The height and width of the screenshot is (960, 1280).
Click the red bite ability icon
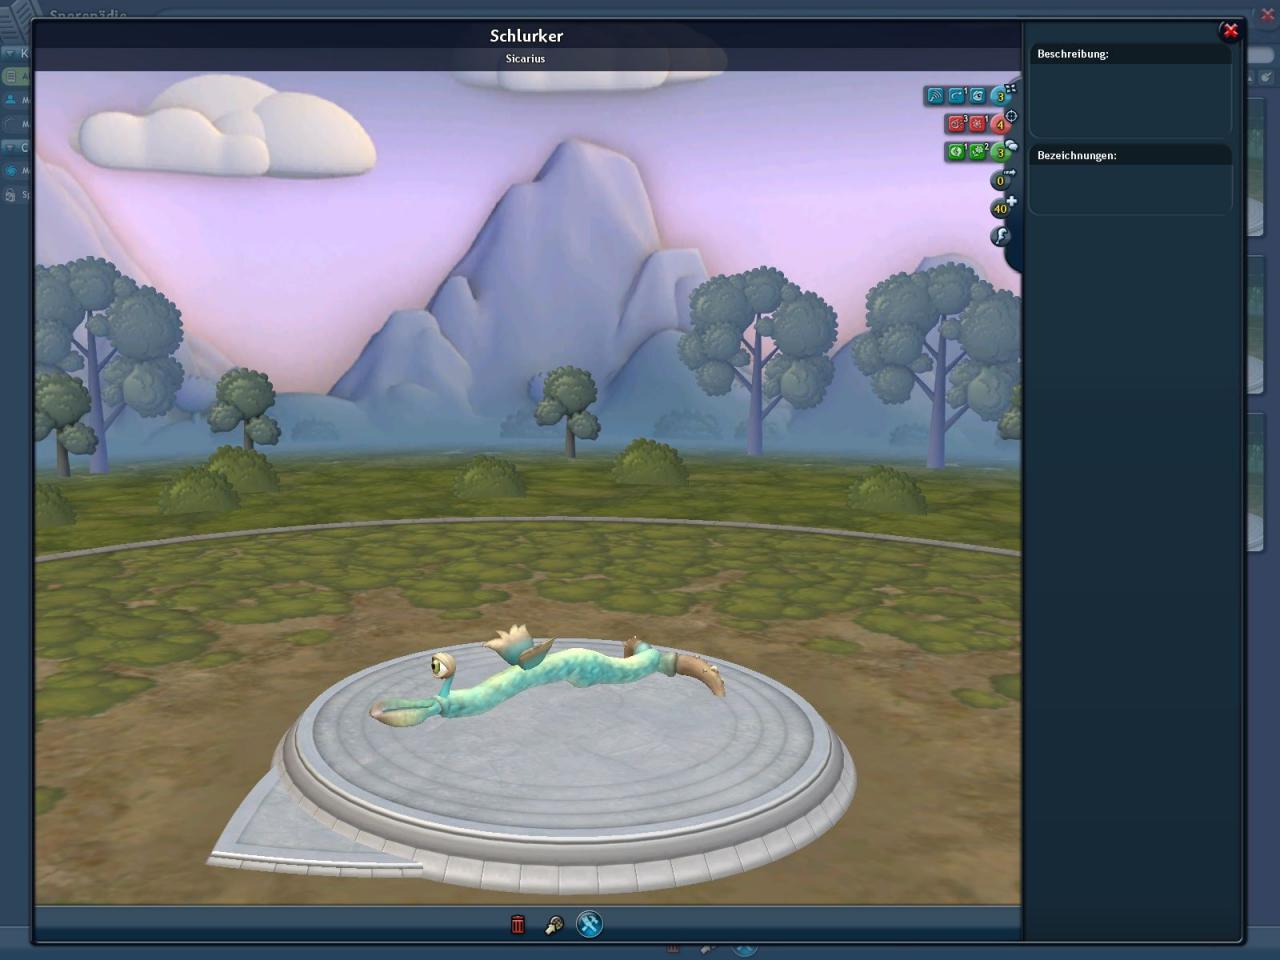pyautogui.click(x=957, y=124)
